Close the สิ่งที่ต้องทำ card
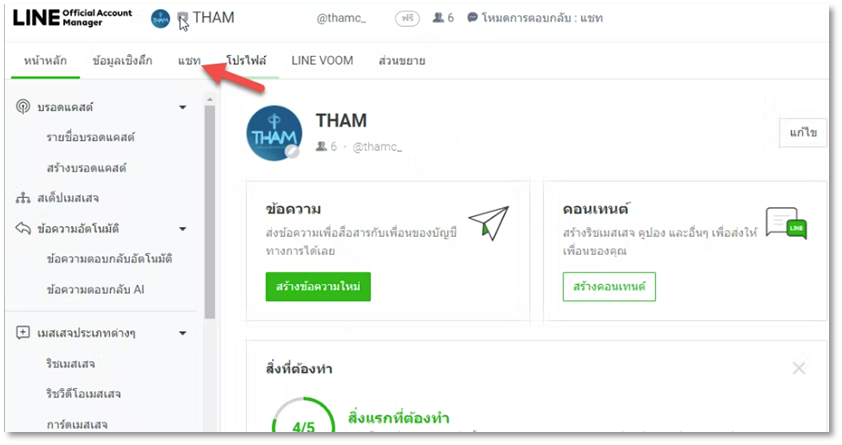842x445 pixels. click(x=799, y=368)
